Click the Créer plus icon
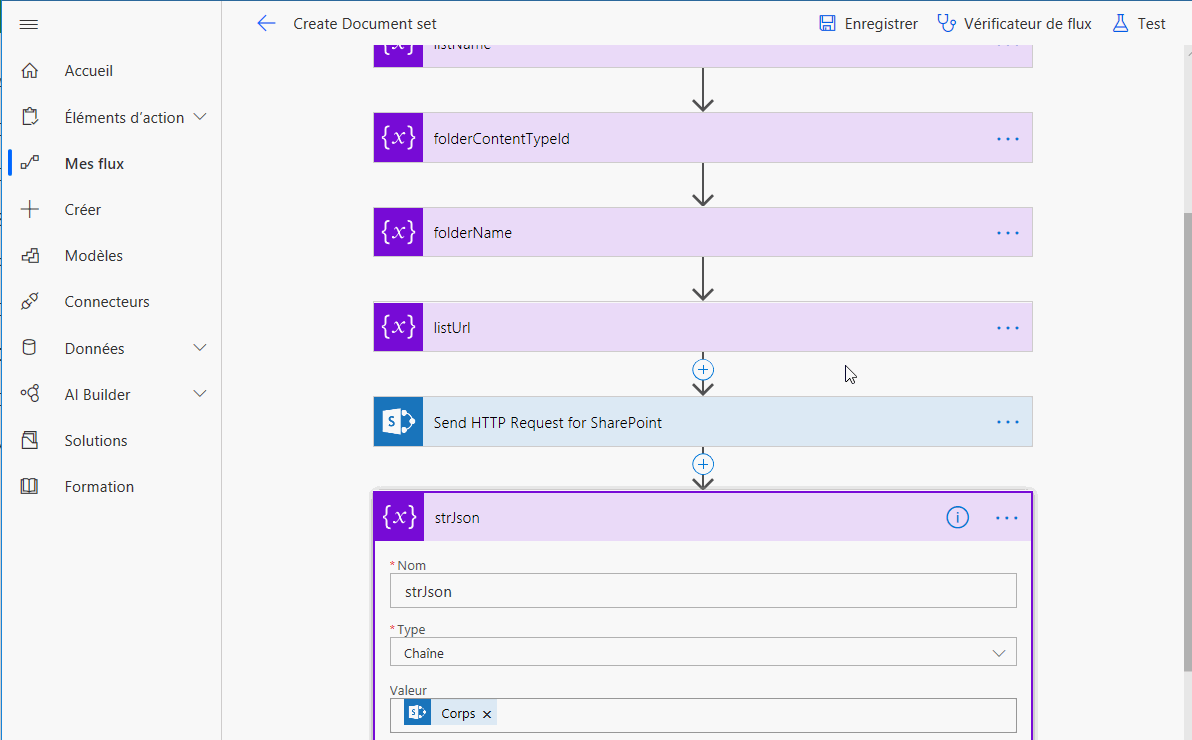This screenshot has height=740, width=1192. [x=30, y=209]
